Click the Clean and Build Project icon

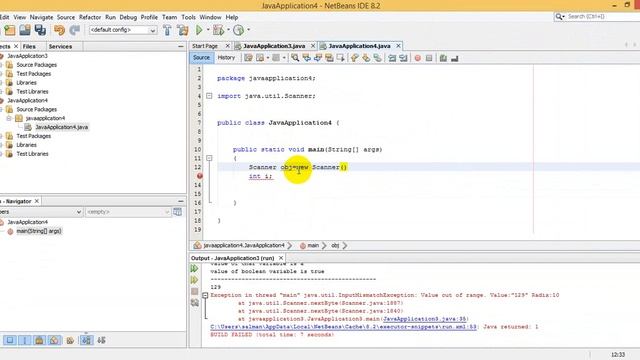[x=182, y=30]
